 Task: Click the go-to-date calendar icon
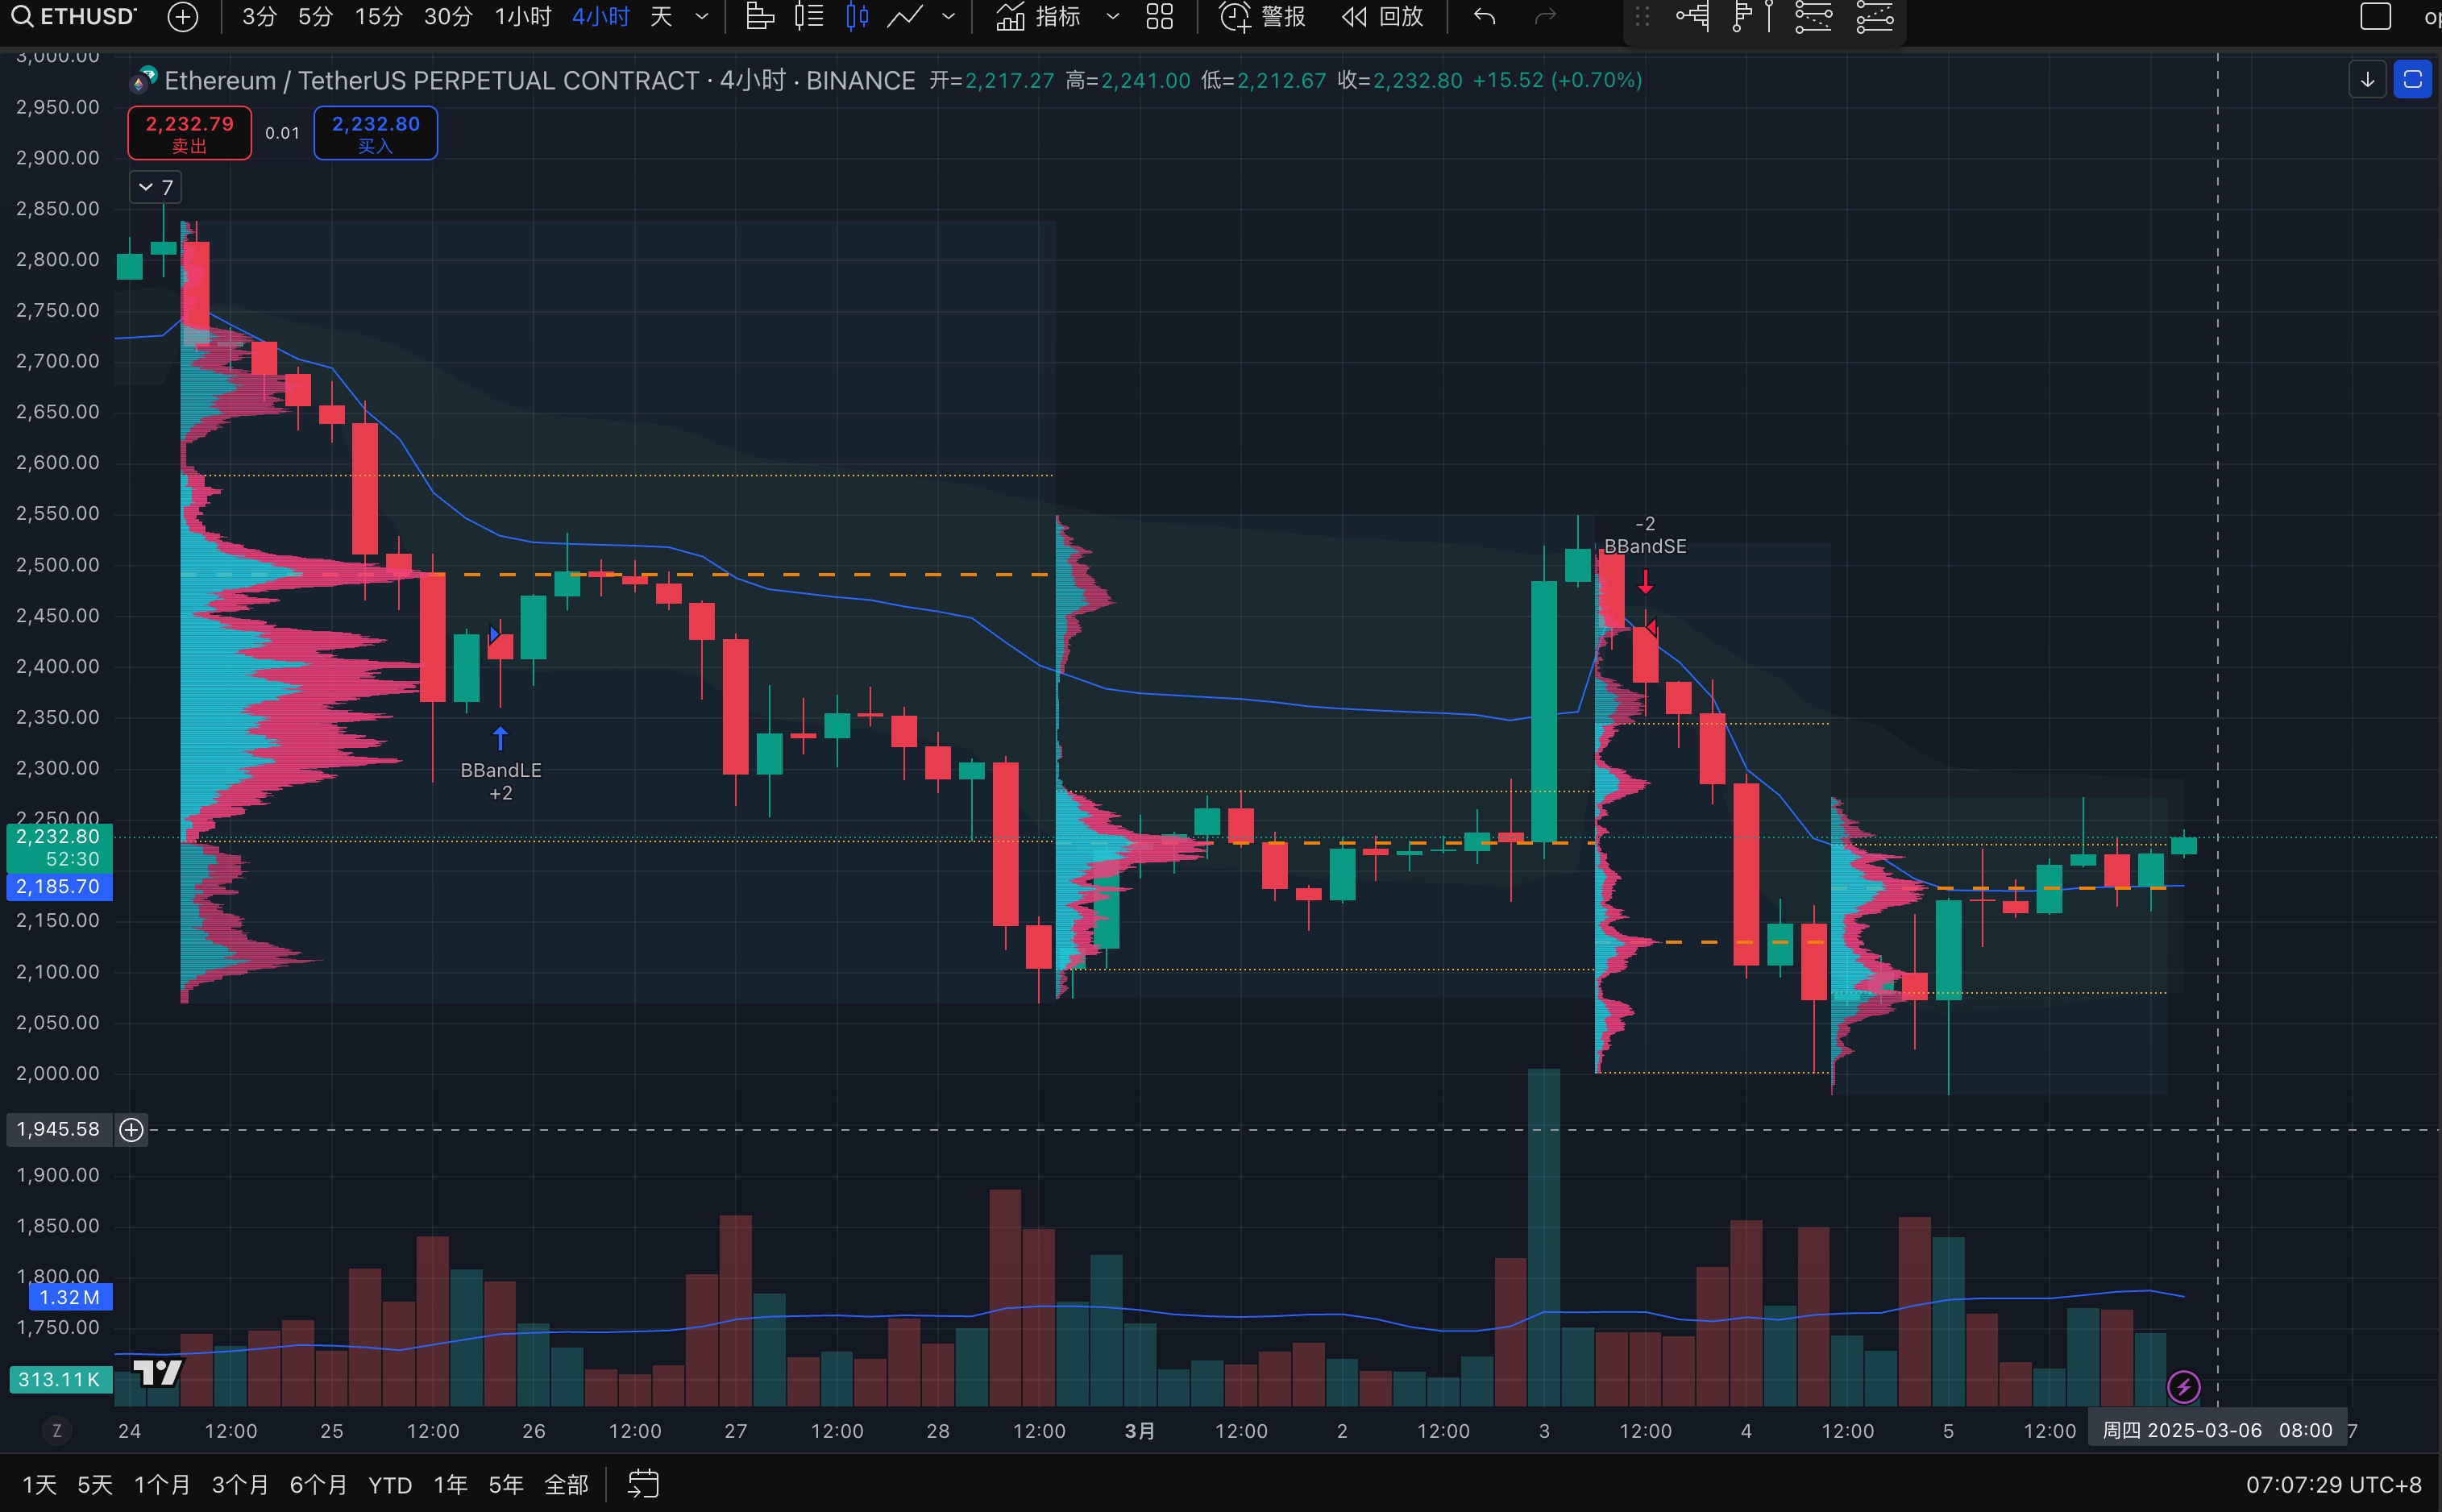(x=643, y=1484)
